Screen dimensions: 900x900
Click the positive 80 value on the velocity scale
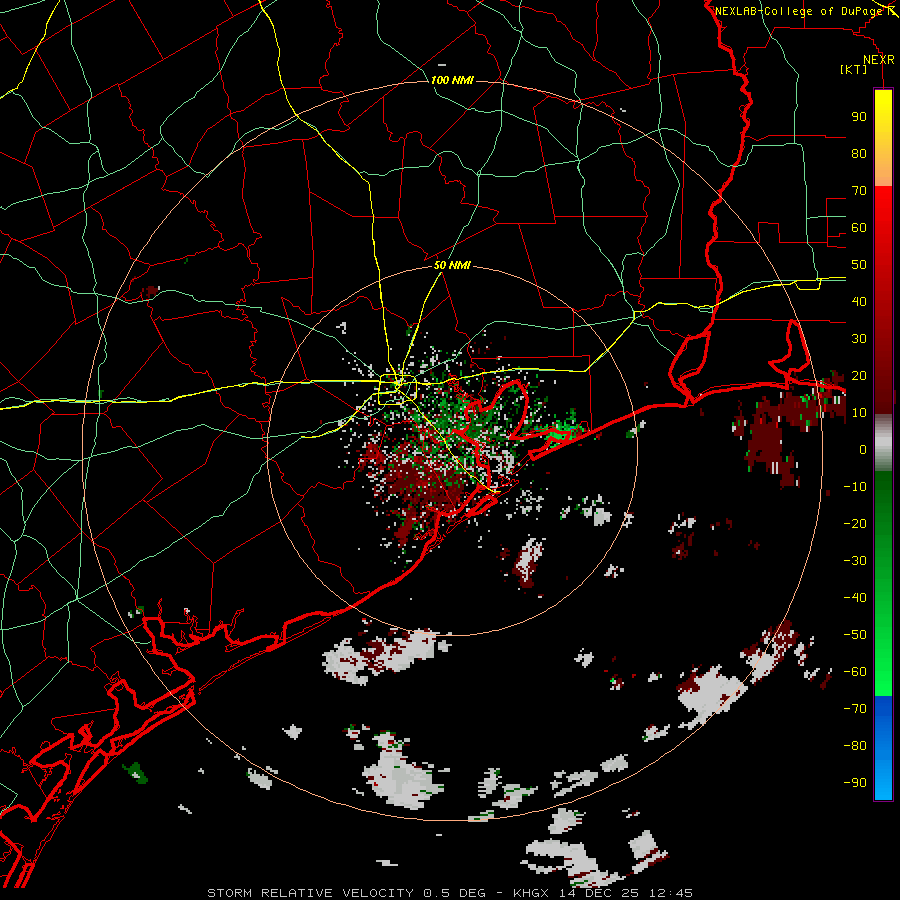(x=859, y=153)
